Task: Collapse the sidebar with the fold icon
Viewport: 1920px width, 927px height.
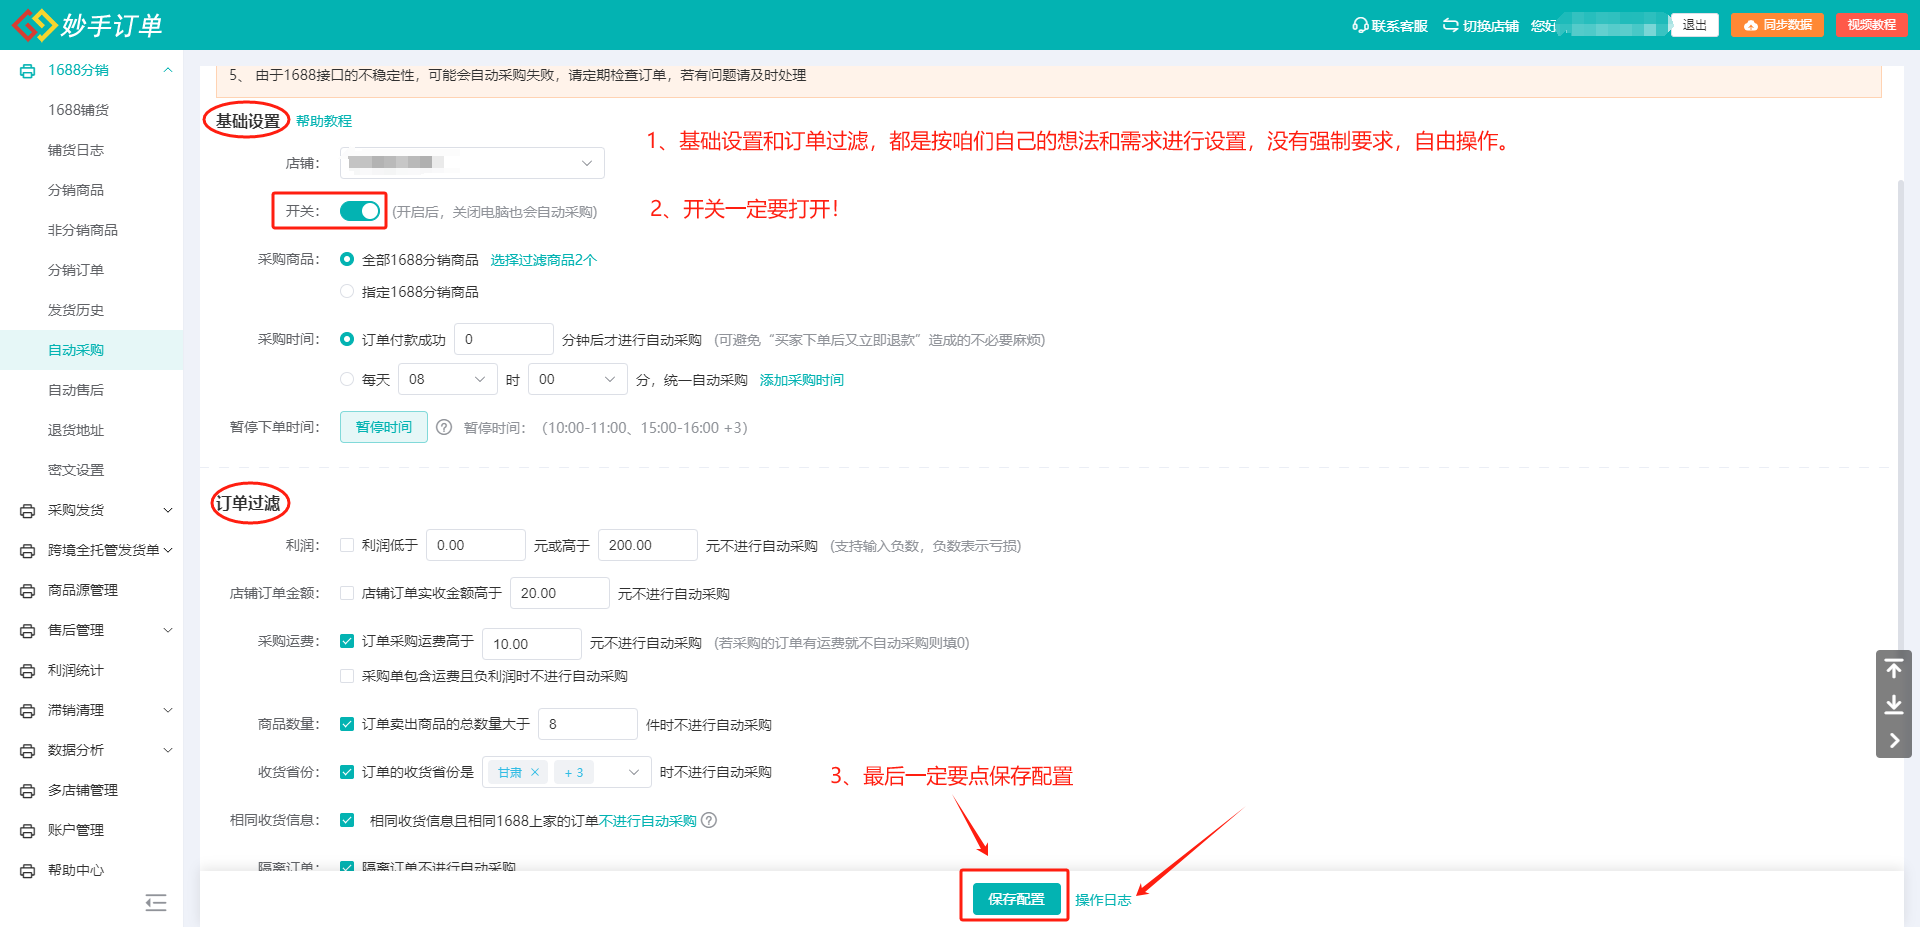Action: tap(156, 903)
